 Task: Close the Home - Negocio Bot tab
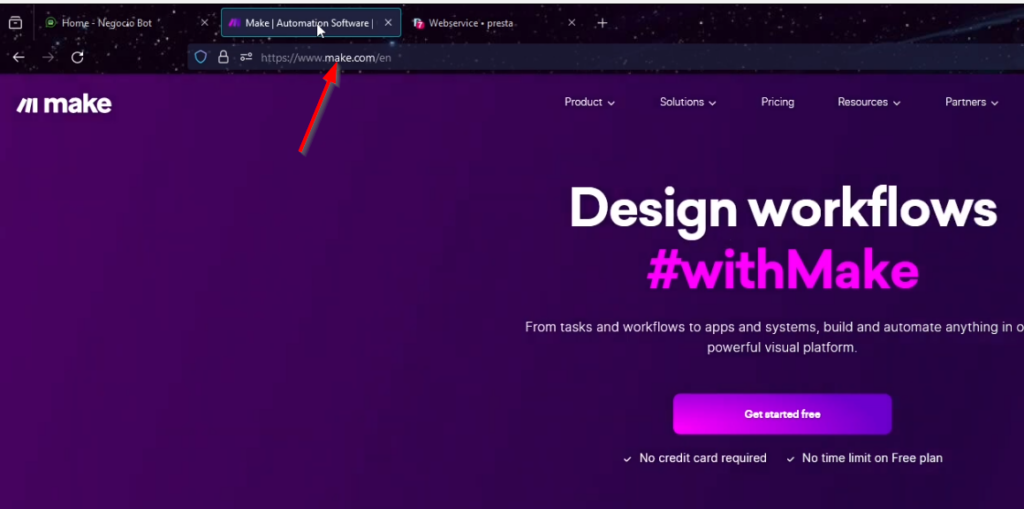[204, 23]
